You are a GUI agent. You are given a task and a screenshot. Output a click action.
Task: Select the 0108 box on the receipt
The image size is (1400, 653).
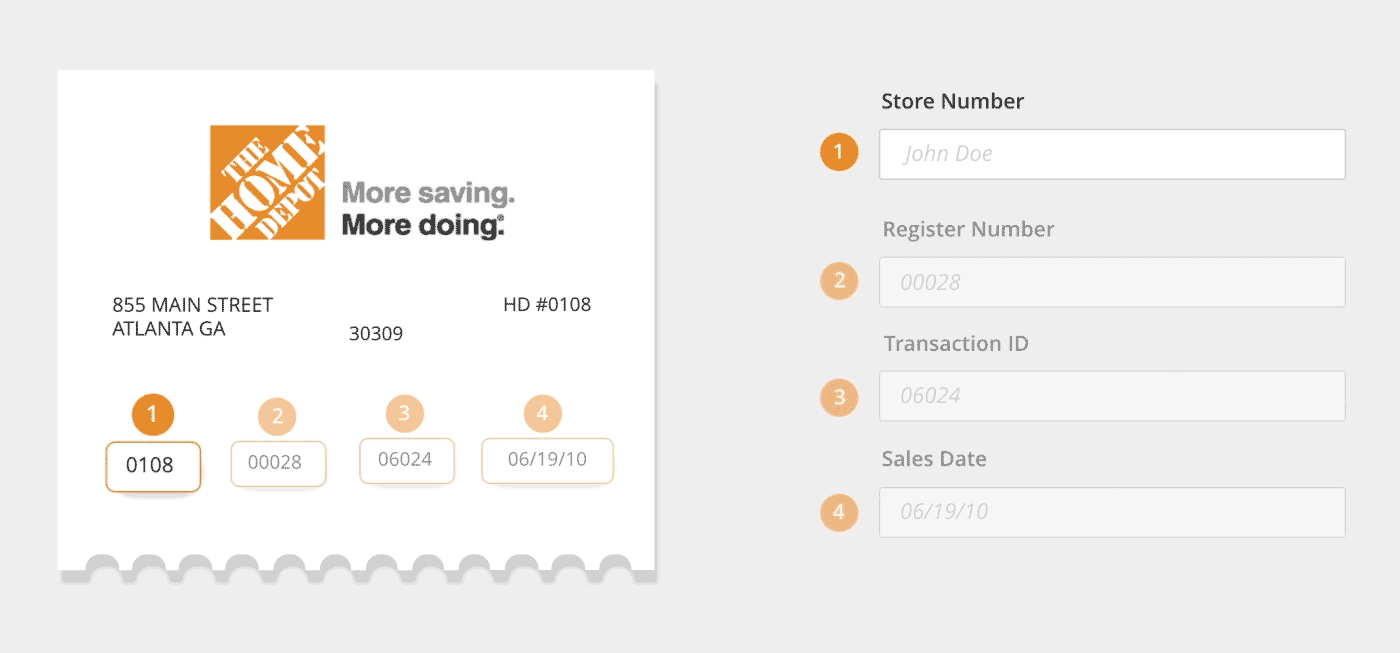coord(153,466)
